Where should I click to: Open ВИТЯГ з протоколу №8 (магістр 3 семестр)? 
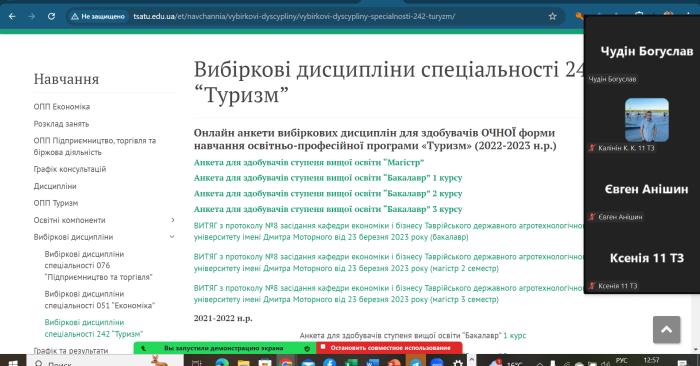click(x=388, y=294)
